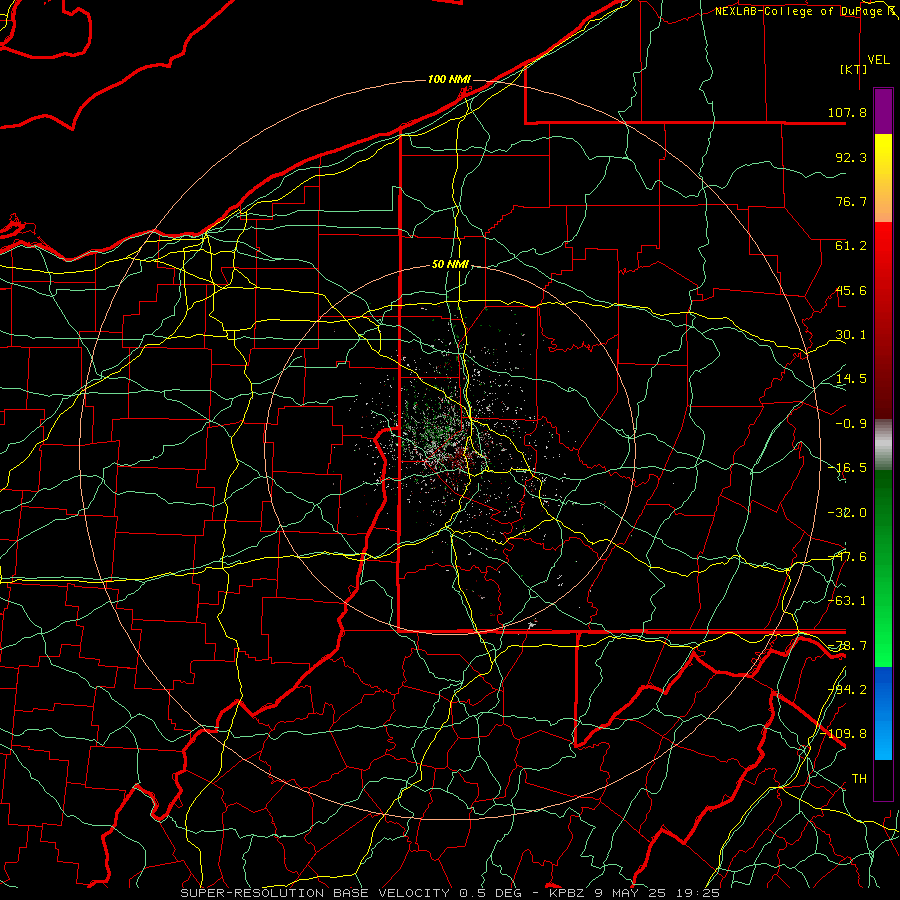Select the VEL legend title
This screenshot has width=900, height=900.
878,60
